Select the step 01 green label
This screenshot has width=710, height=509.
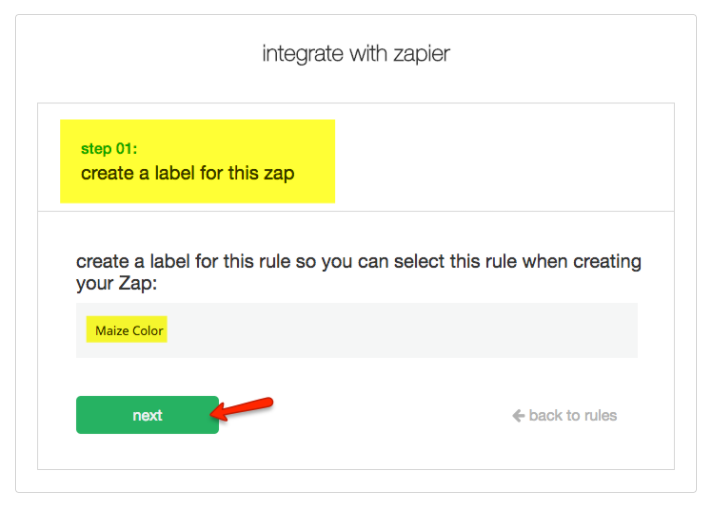(x=109, y=149)
